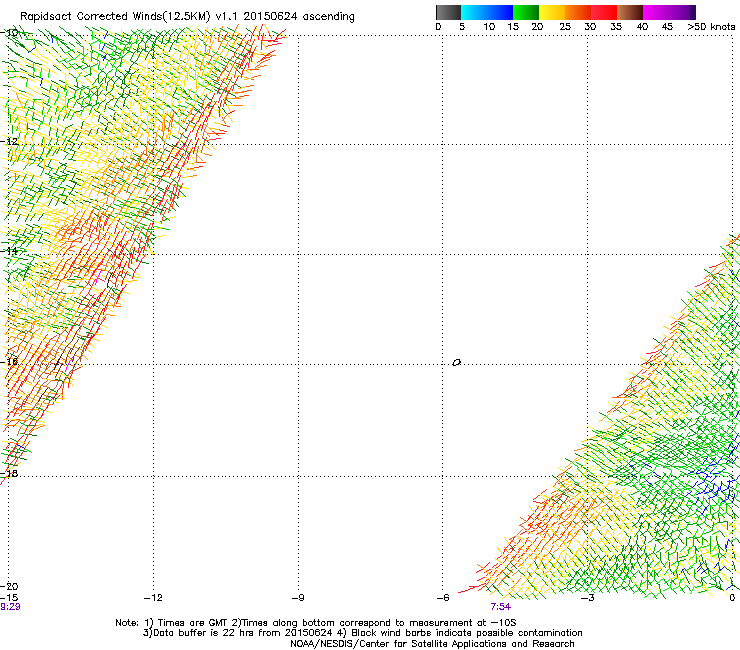The height and width of the screenshot is (650, 740).
Task: Click the purple '7:54' pass time label
Action: [x=500, y=607]
